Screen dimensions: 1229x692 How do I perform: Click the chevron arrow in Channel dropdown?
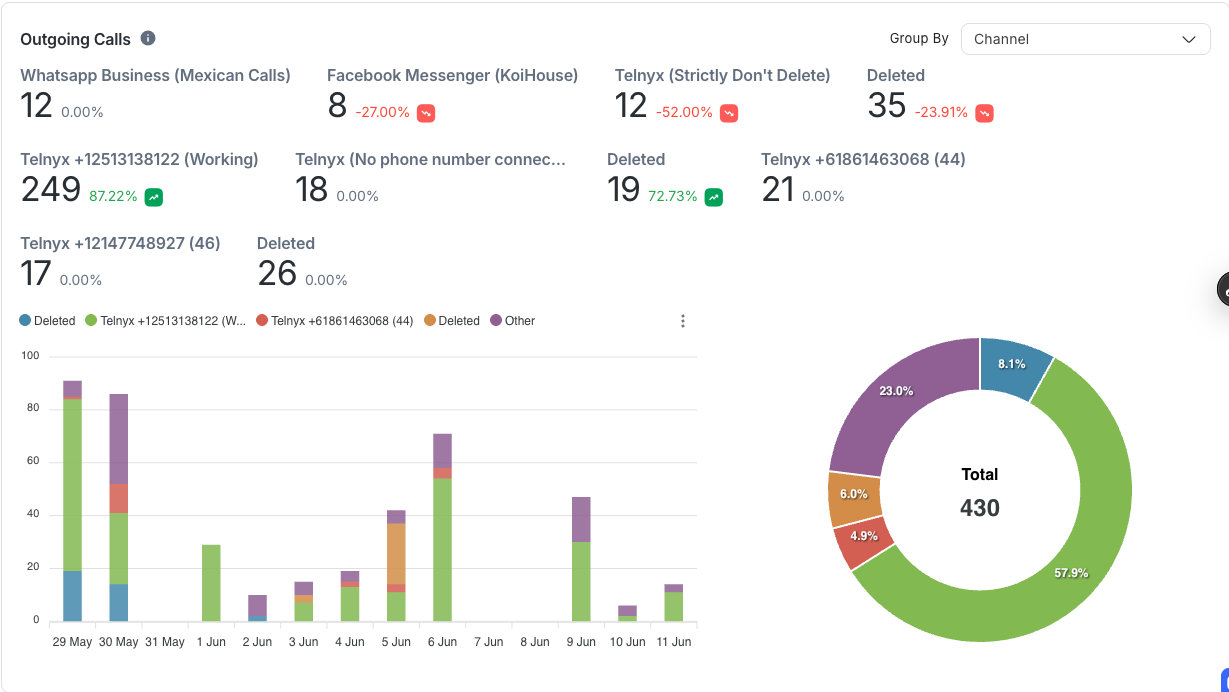click(x=1188, y=39)
